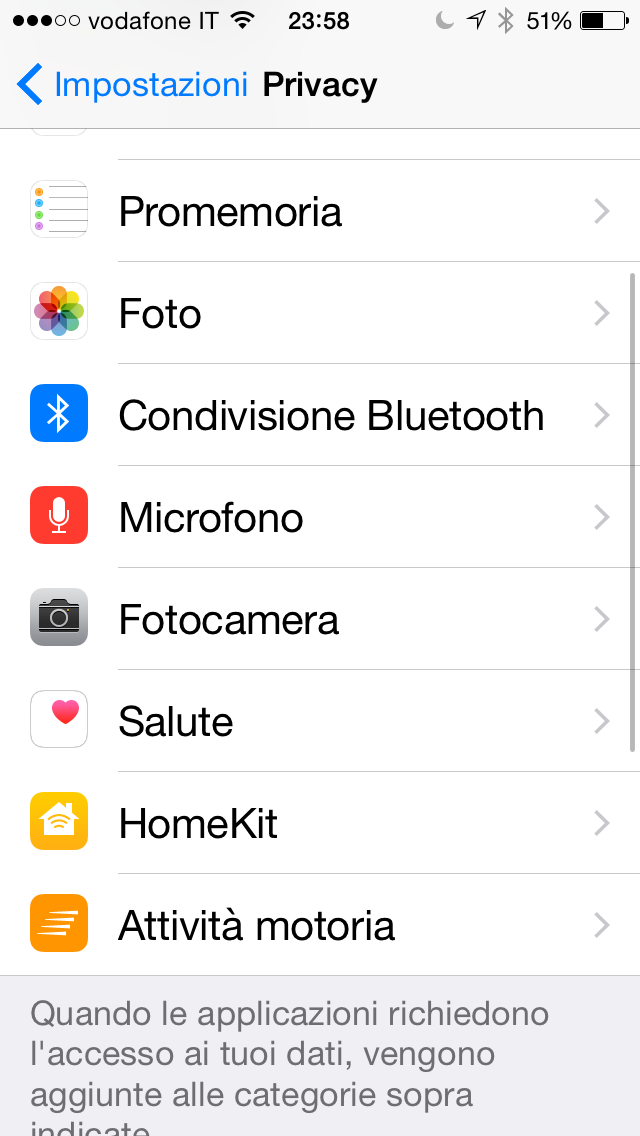Tap the Fotocamera camera icon
This screenshot has height=1136, width=640.
point(59,618)
